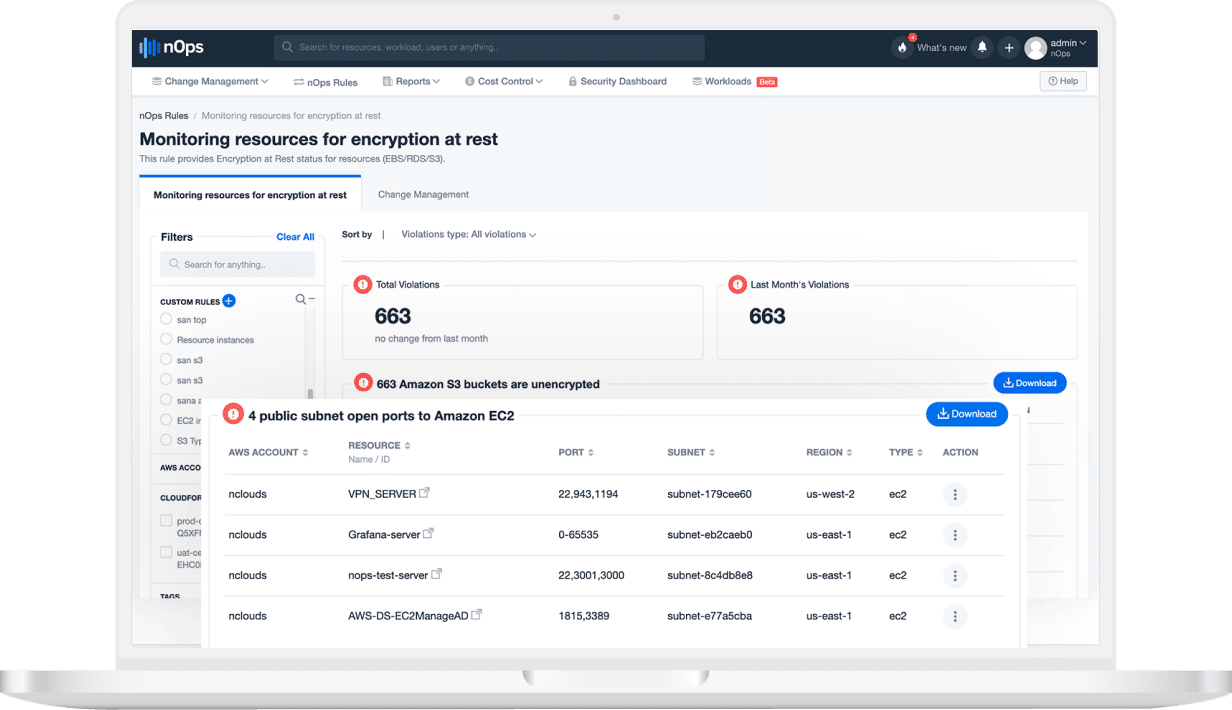Select the 'EC2' custom rule radio
The width and height of the screenshot is (1232, 710).
tap(166, 420)
